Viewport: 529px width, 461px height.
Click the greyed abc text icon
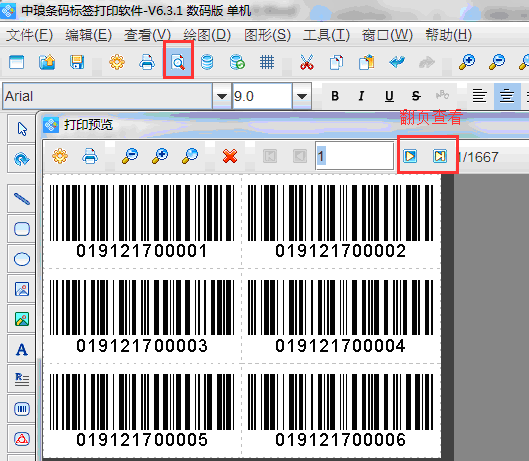tap(442, 96)
